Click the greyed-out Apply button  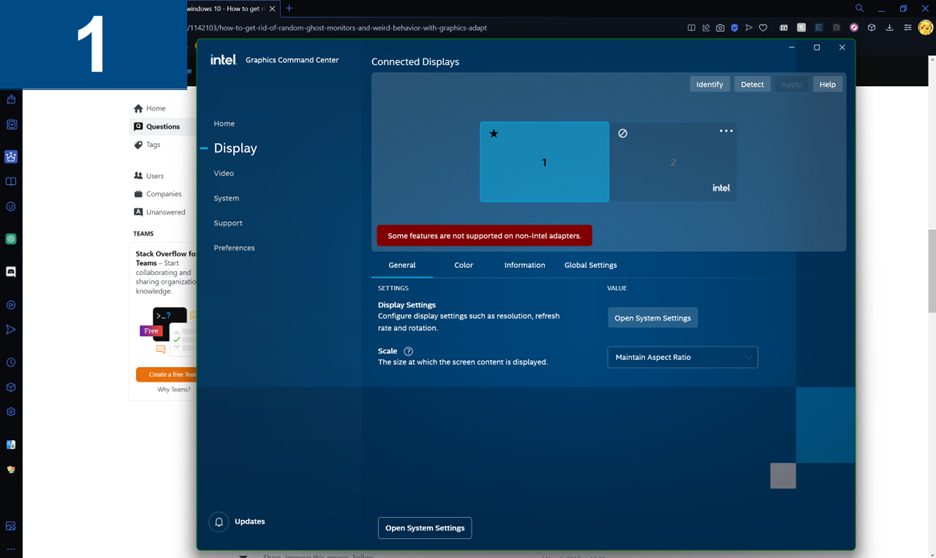pos(791,85)
